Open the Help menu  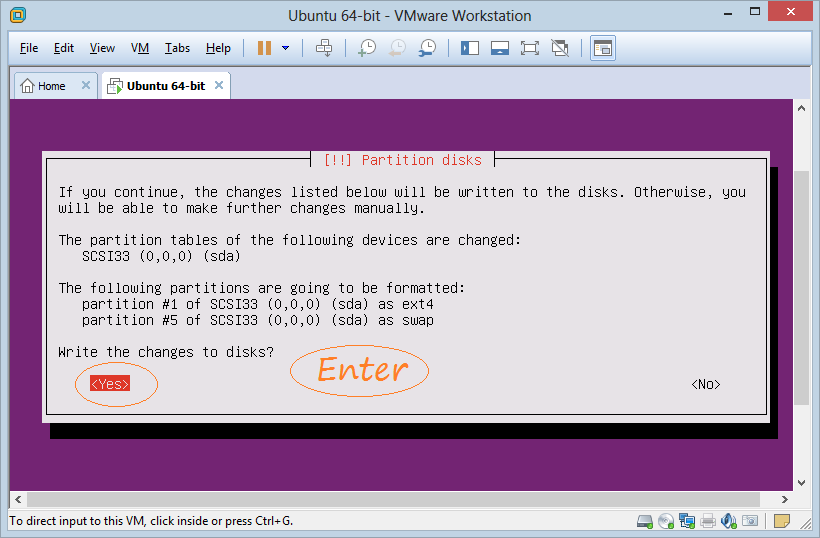tap(218, 48)
